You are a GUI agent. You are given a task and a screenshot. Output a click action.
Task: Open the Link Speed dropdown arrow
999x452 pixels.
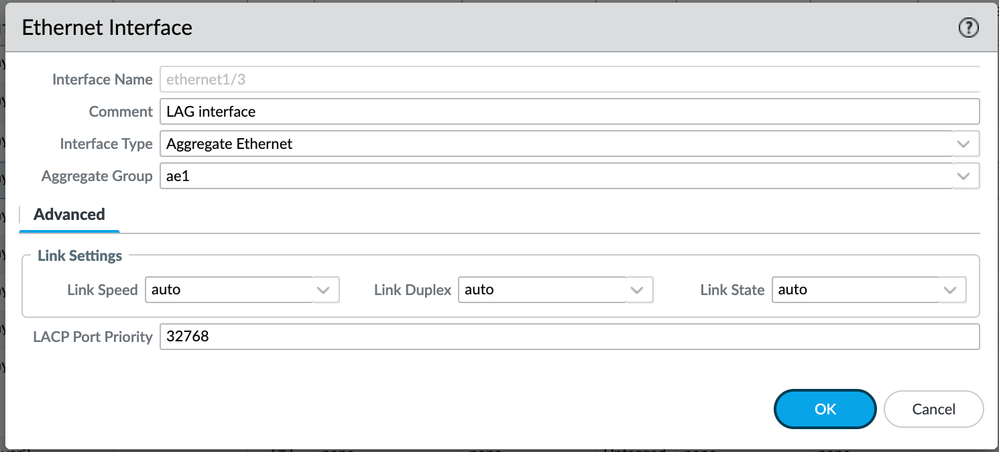(x=324, y=290)
